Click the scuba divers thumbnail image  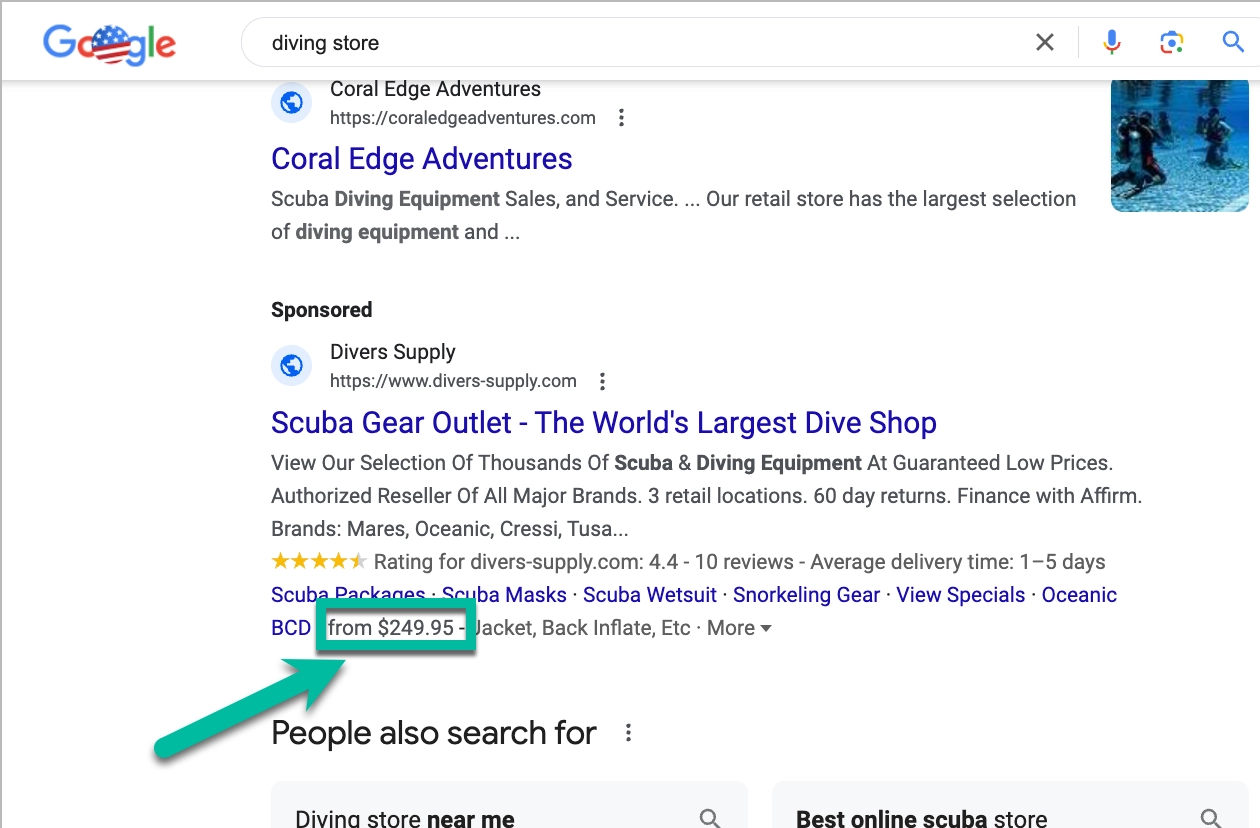click(1180, 146)
